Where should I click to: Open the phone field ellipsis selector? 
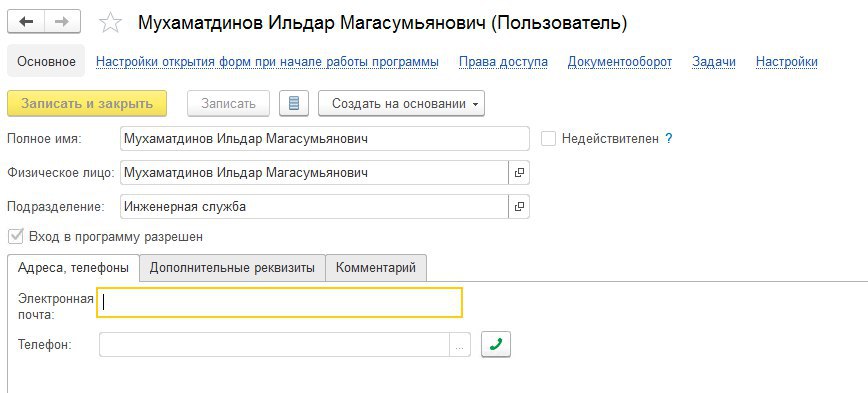[x=459, y=345]
